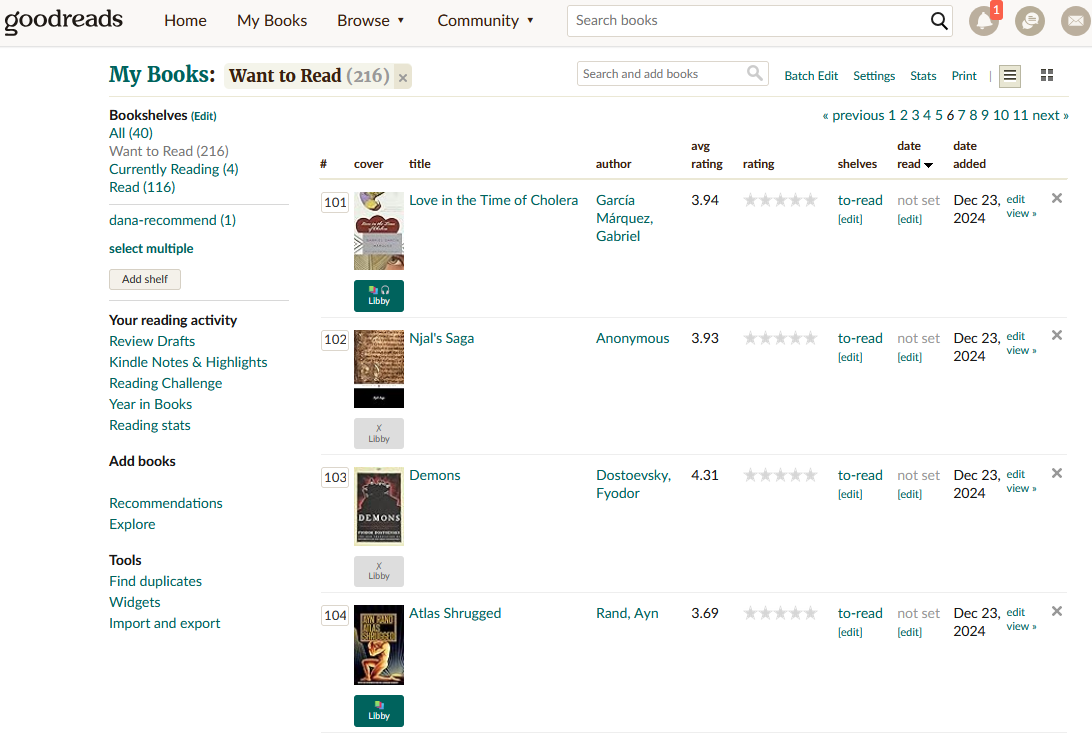
Task: Expand the Community dropdown menu
Action: pos(485,21)
